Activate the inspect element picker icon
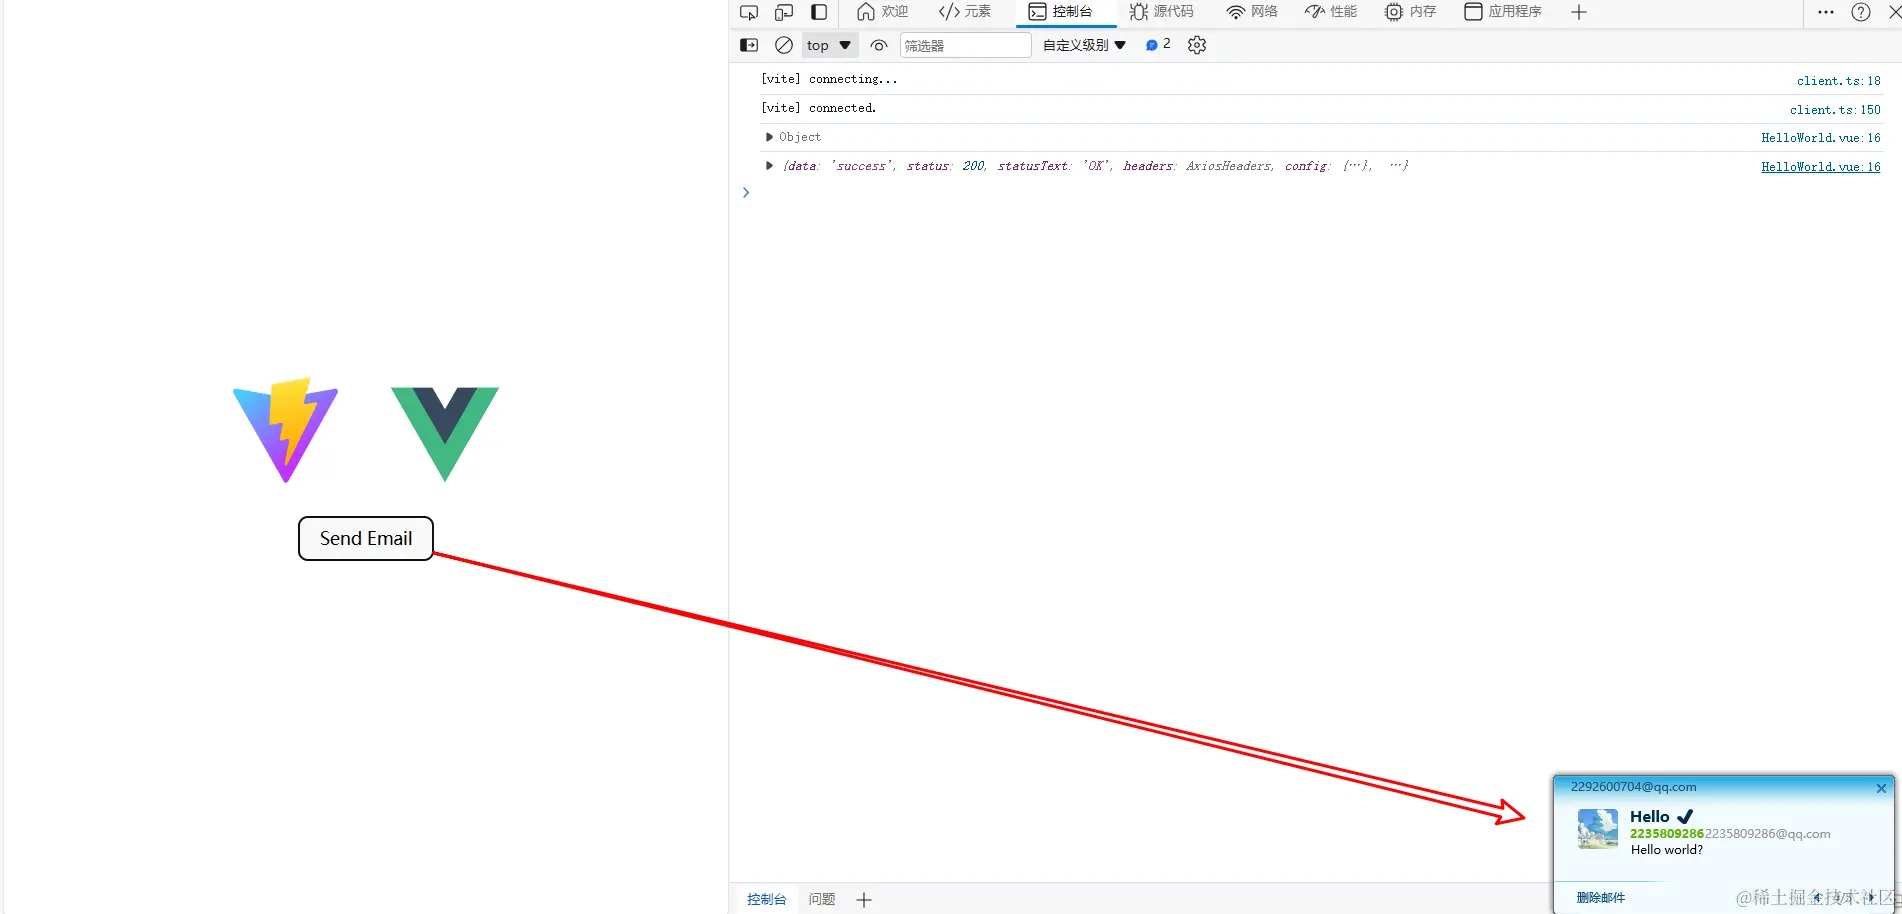This screenshot has height=914, width=1902. click(749, 12)
